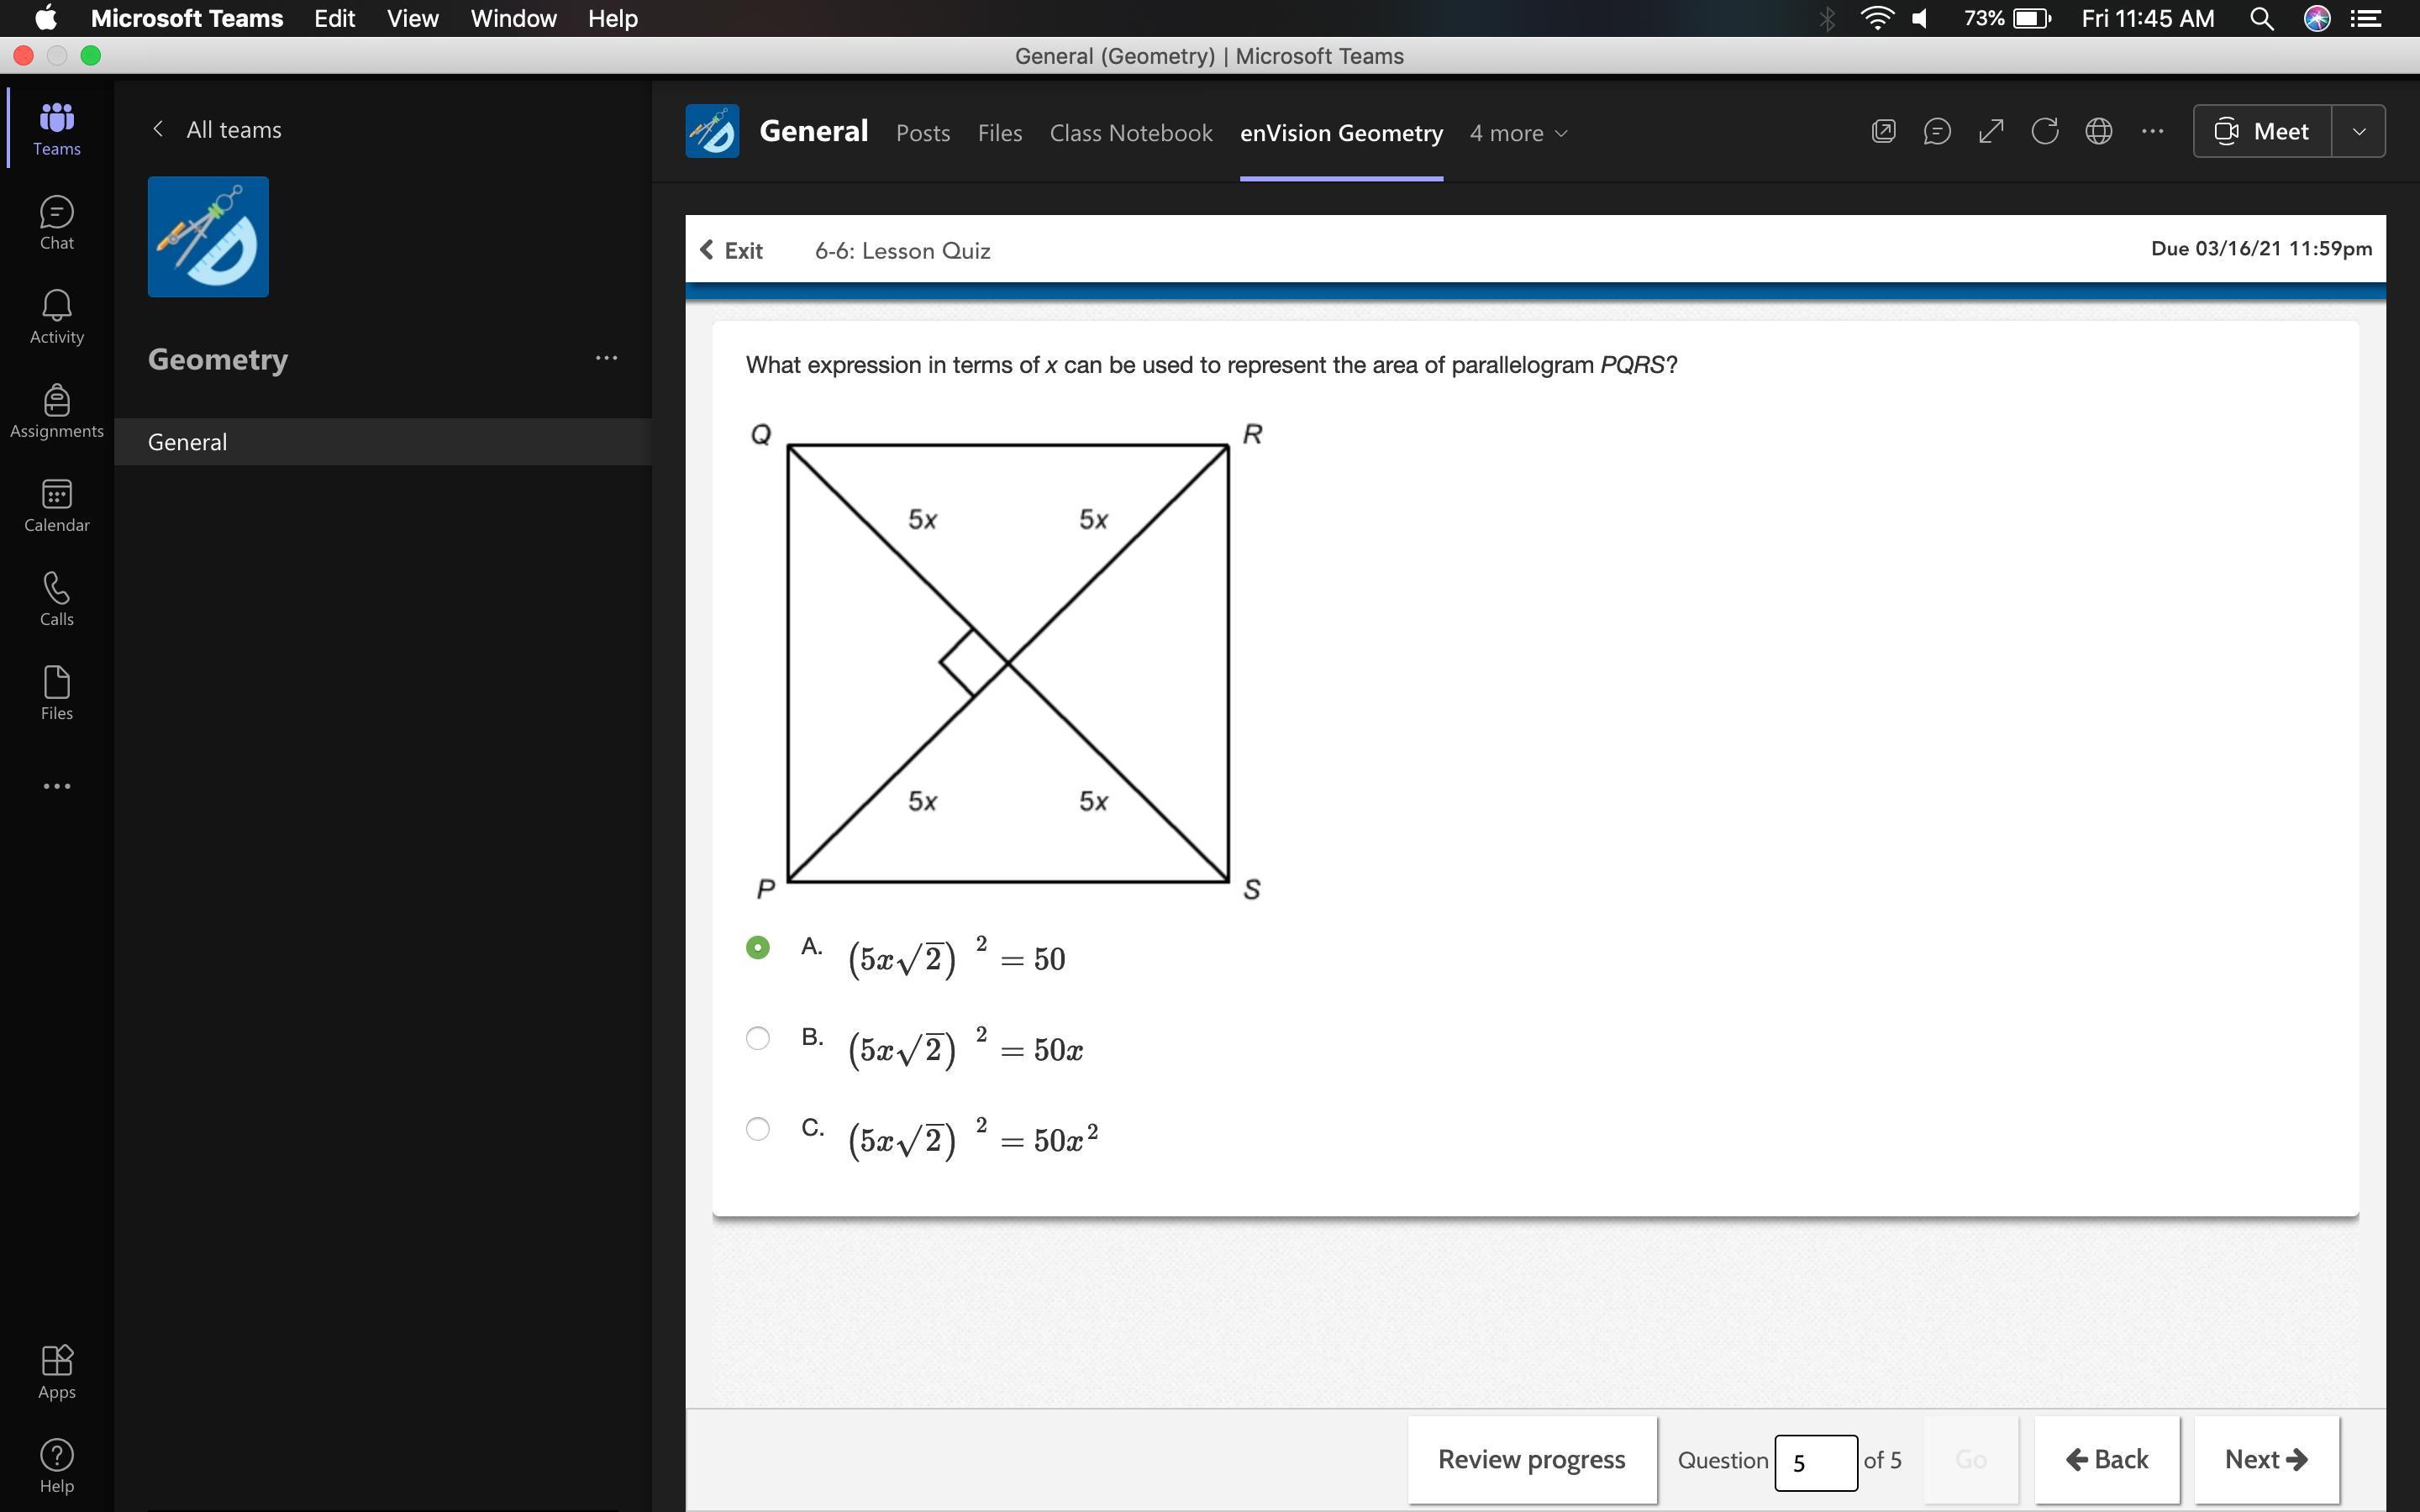Select answer option B radio button
The width and height of the screenshot is (2420, 1512).
(758, 1038)
